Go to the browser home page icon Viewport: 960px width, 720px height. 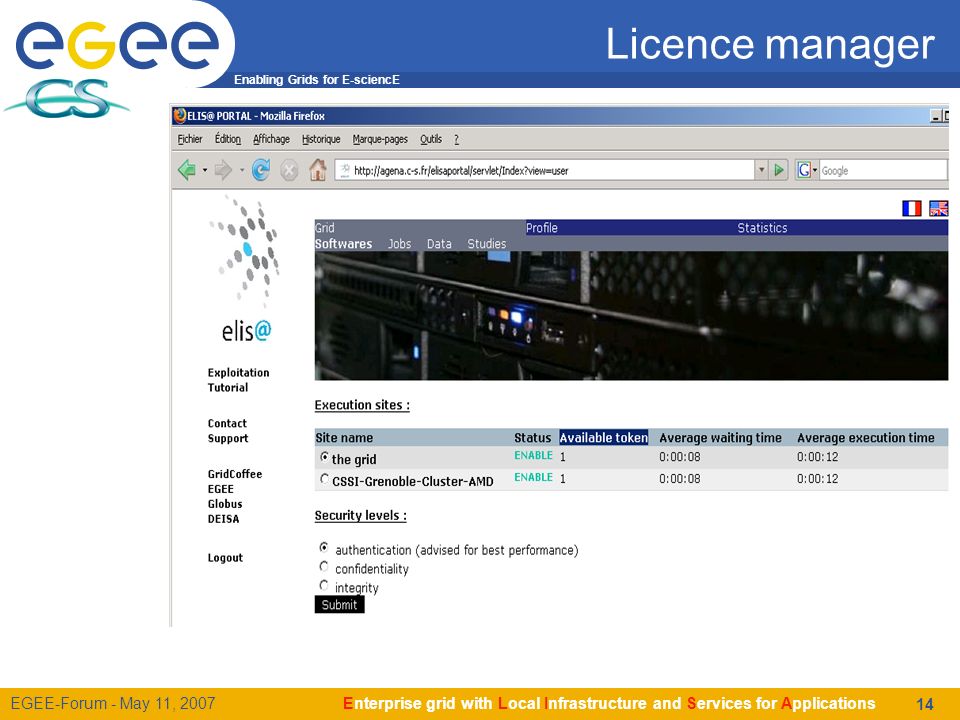317,170
